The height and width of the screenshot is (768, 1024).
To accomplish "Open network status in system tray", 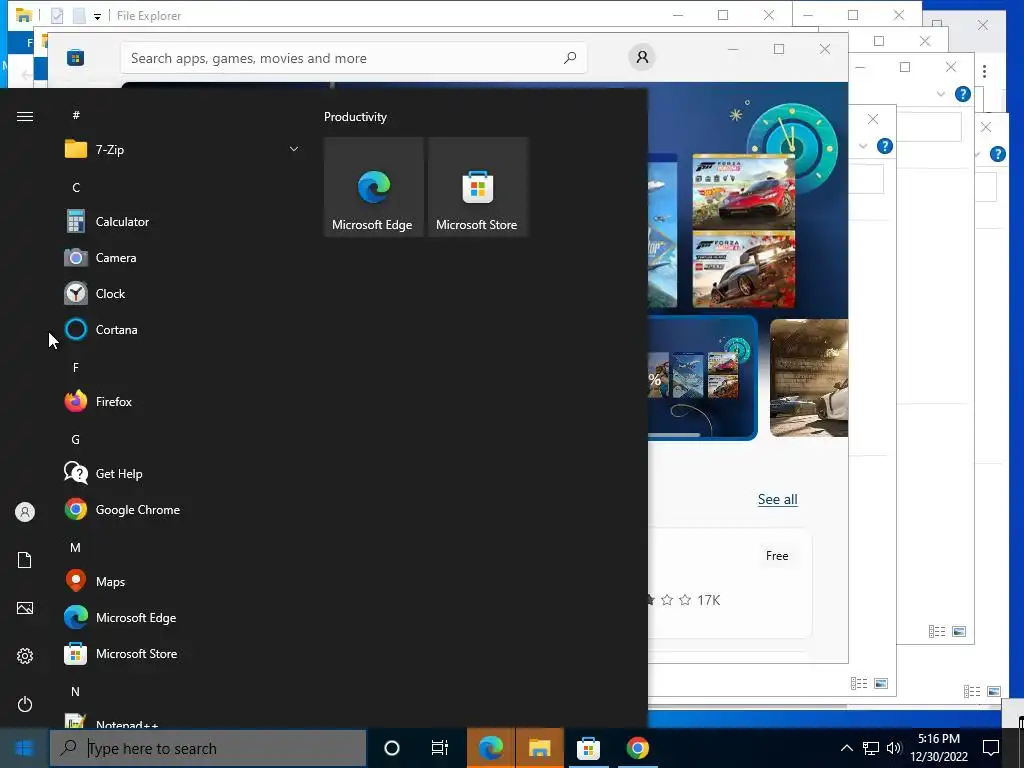I will click(x=871, y=748).
